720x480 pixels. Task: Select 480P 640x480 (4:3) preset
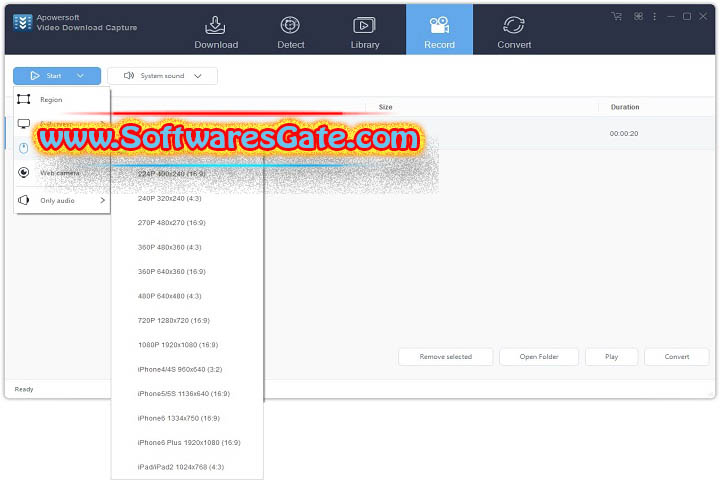169,296
